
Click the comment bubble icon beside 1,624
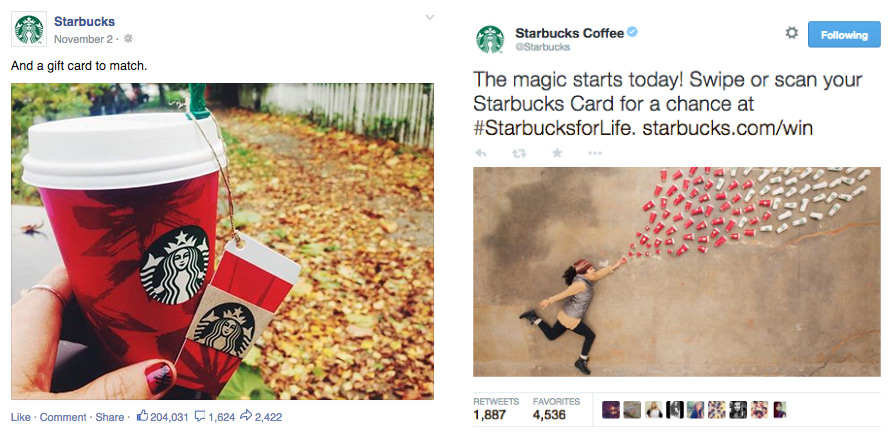click(200, 417)
